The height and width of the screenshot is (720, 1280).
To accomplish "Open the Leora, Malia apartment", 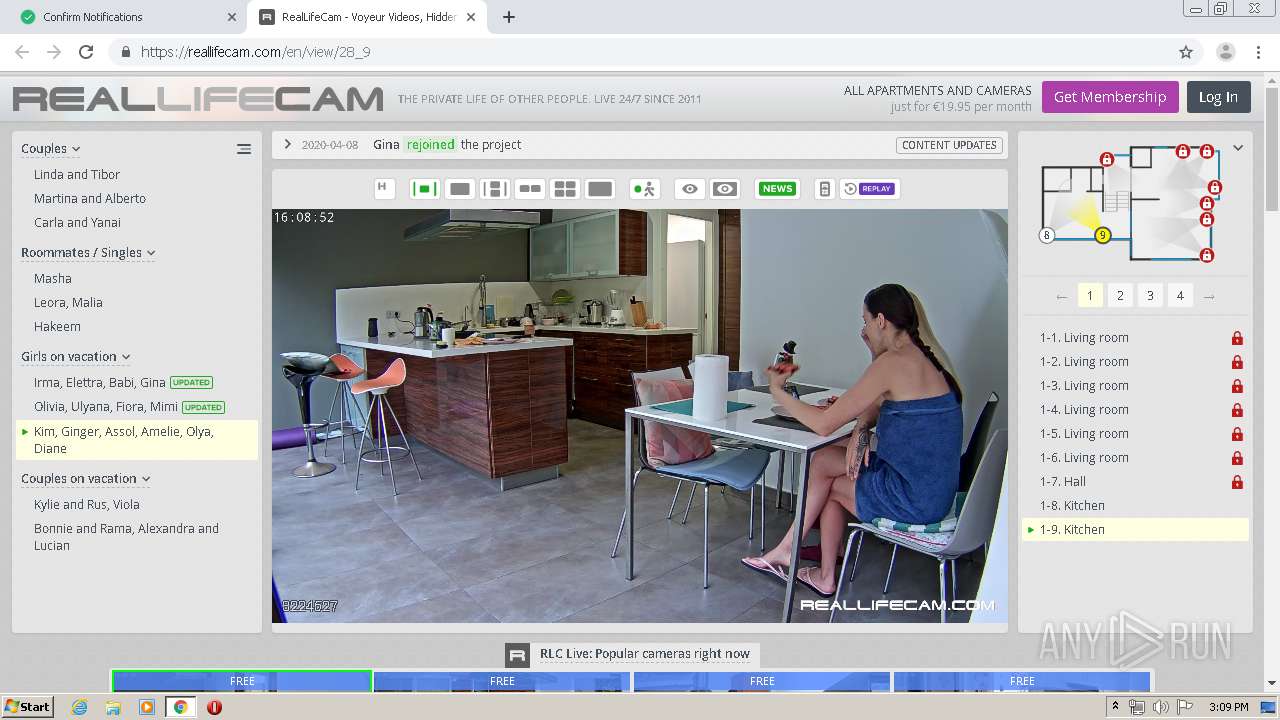I will (68, 302).
